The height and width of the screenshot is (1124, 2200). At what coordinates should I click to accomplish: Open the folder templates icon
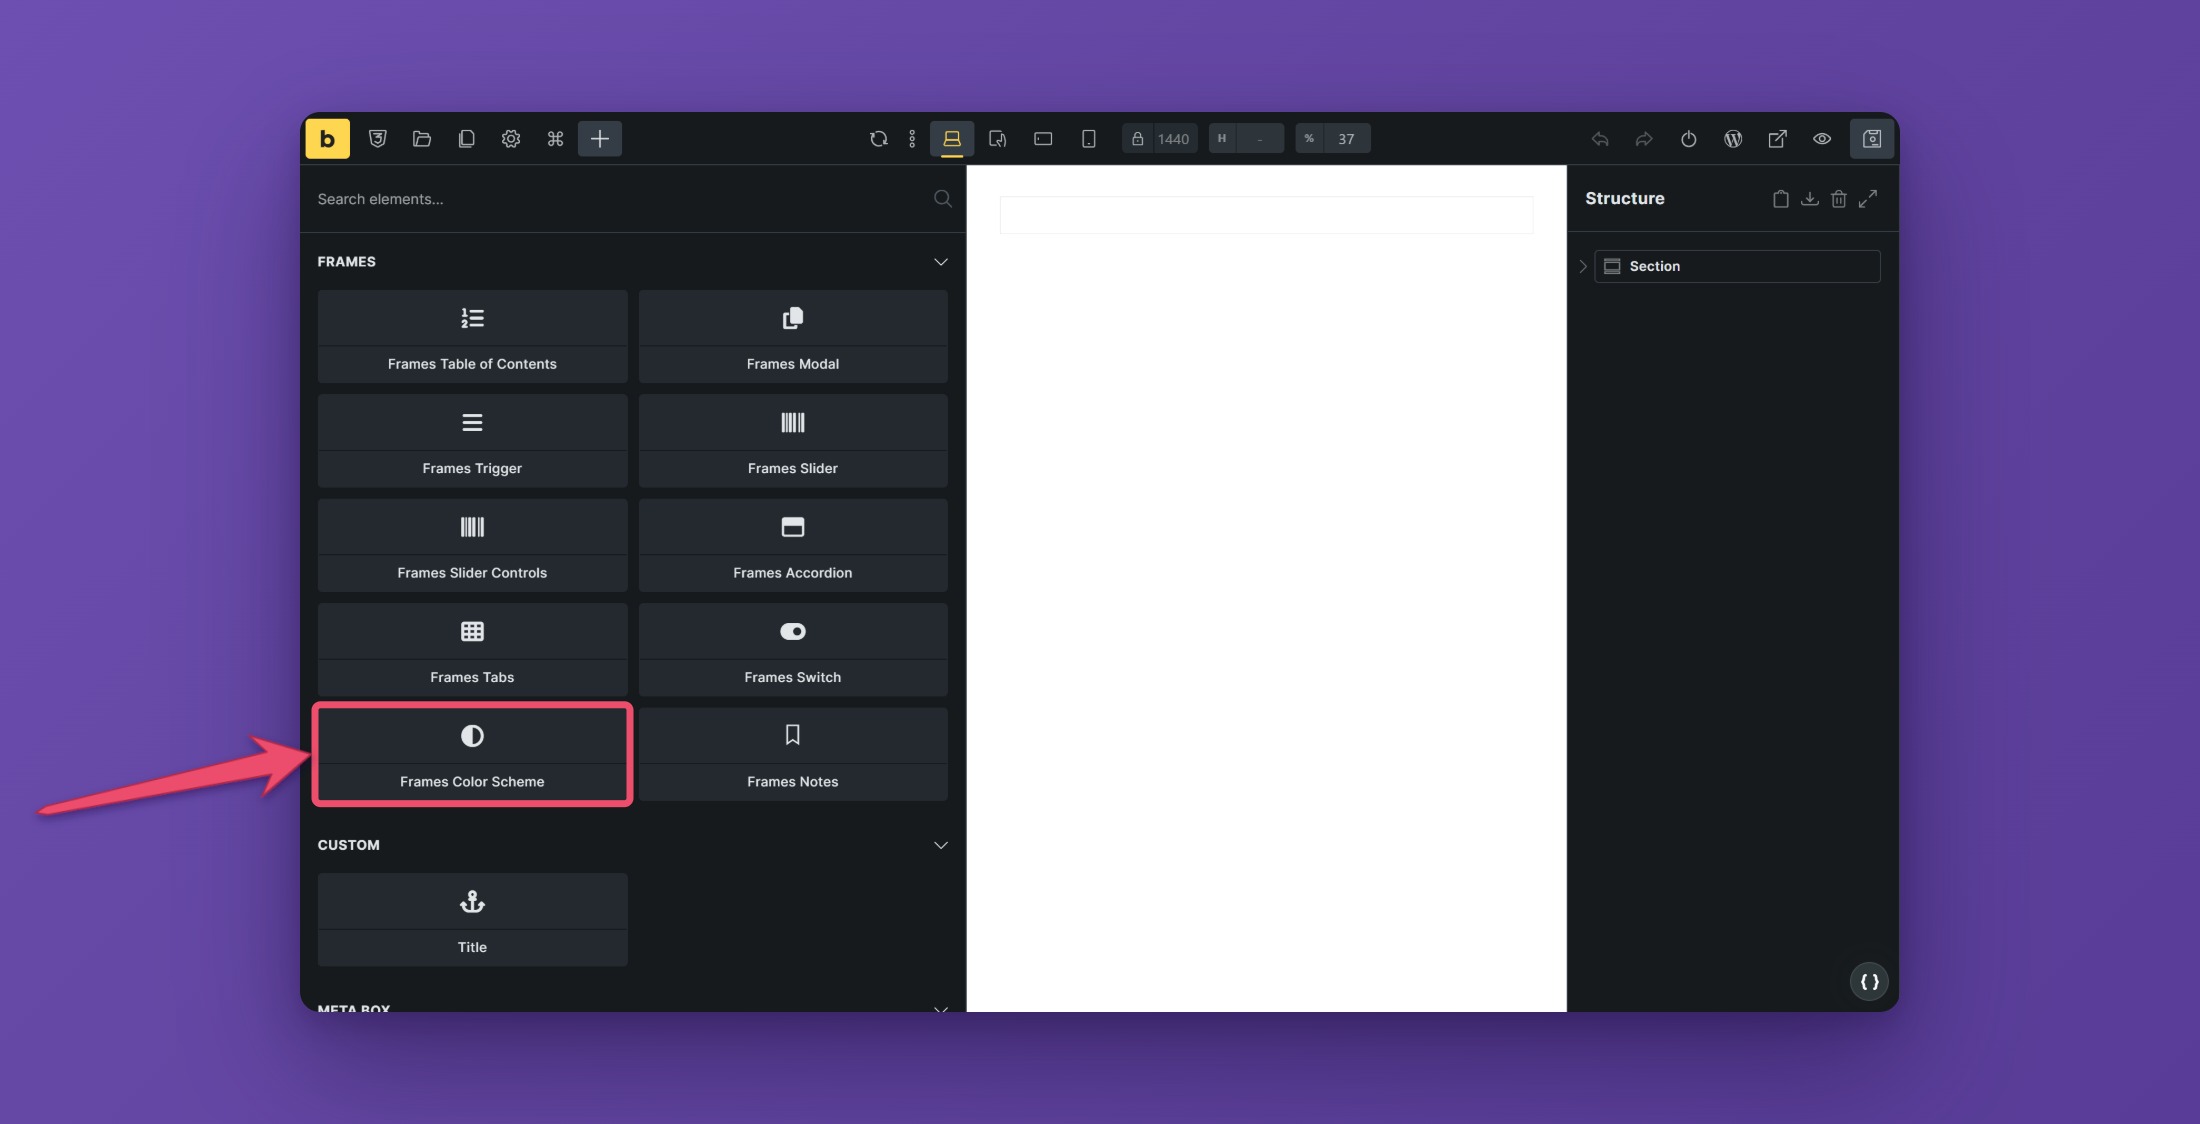pos(422,139)
